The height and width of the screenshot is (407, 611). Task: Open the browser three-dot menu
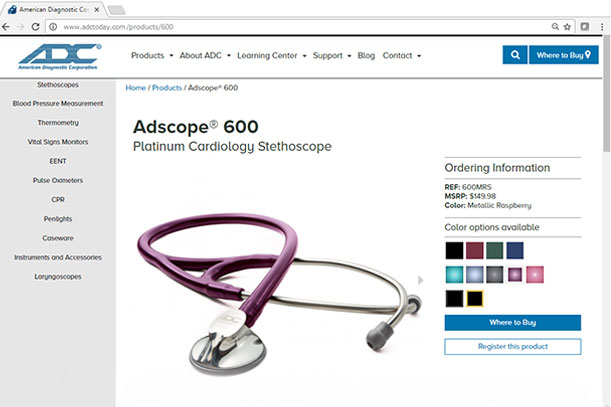coord(602,27)
